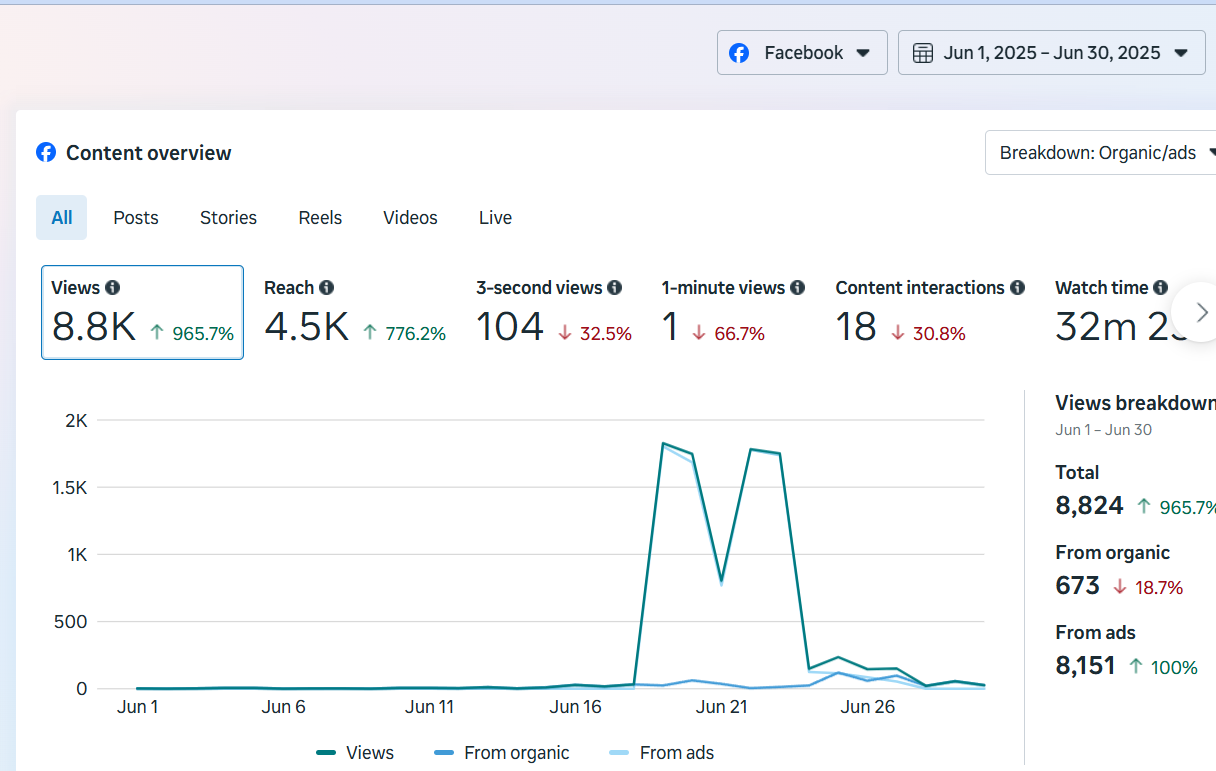The height and width of the screenshot is (771, 1216).
Task: Click the Watch time info icon
Action: [x=1160, y=288]
